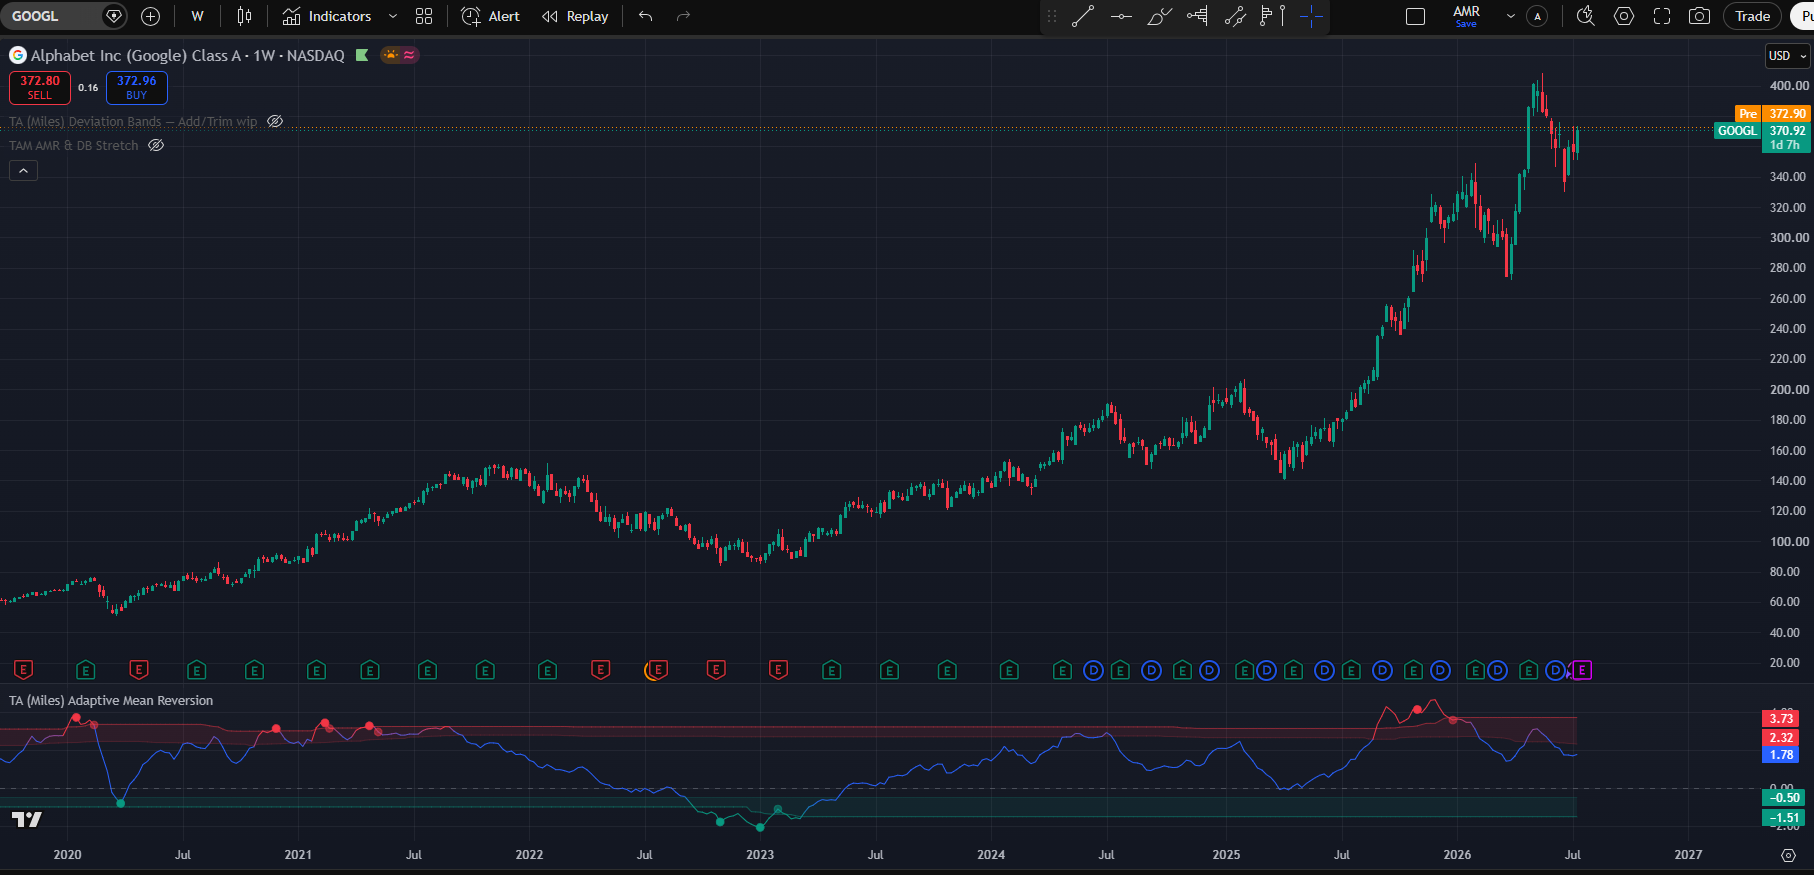Click the 200.00 price scale label
Screen dimensions: 1814x875
point(1788,390)
